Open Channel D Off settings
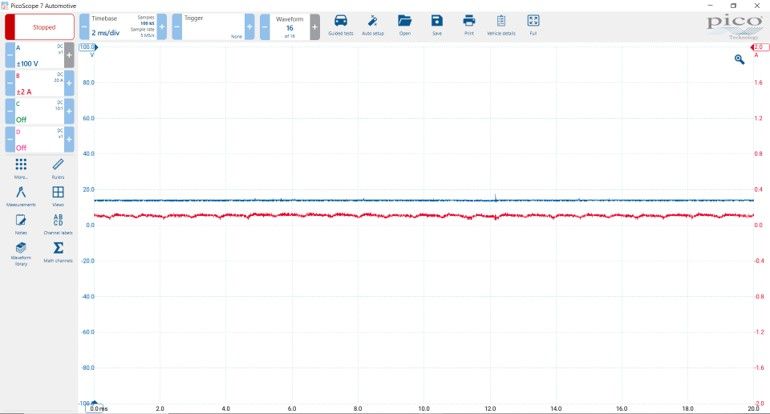 coord(39,138)
